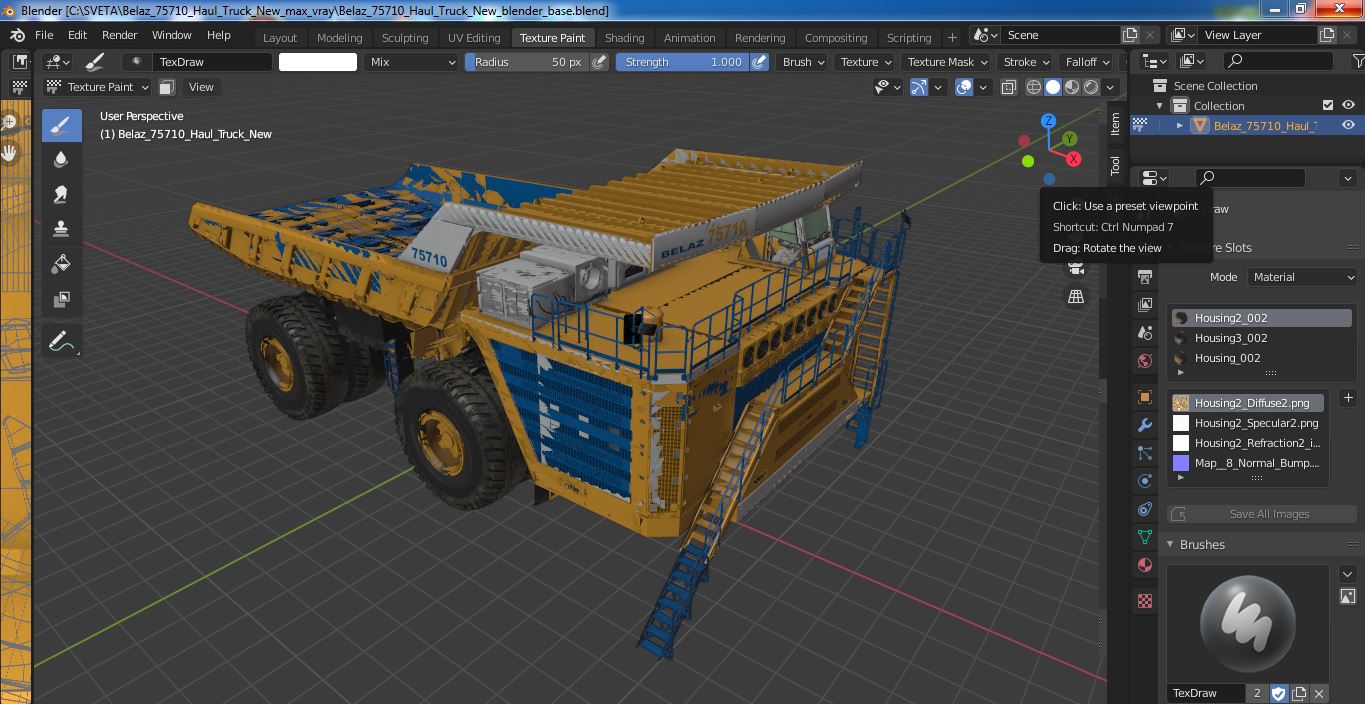The width and height of the screenshot is (1365, 704).
Task: Switch to rendered shading mode
Action: pos(1091,87)
